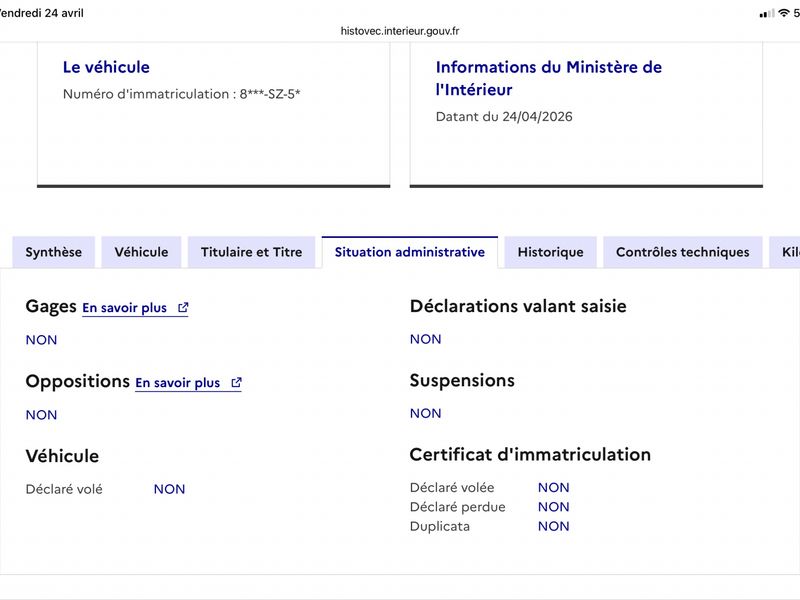The image size is (800, 600).
Task: Click the Déclaré volé NON value
Action: 169,489
